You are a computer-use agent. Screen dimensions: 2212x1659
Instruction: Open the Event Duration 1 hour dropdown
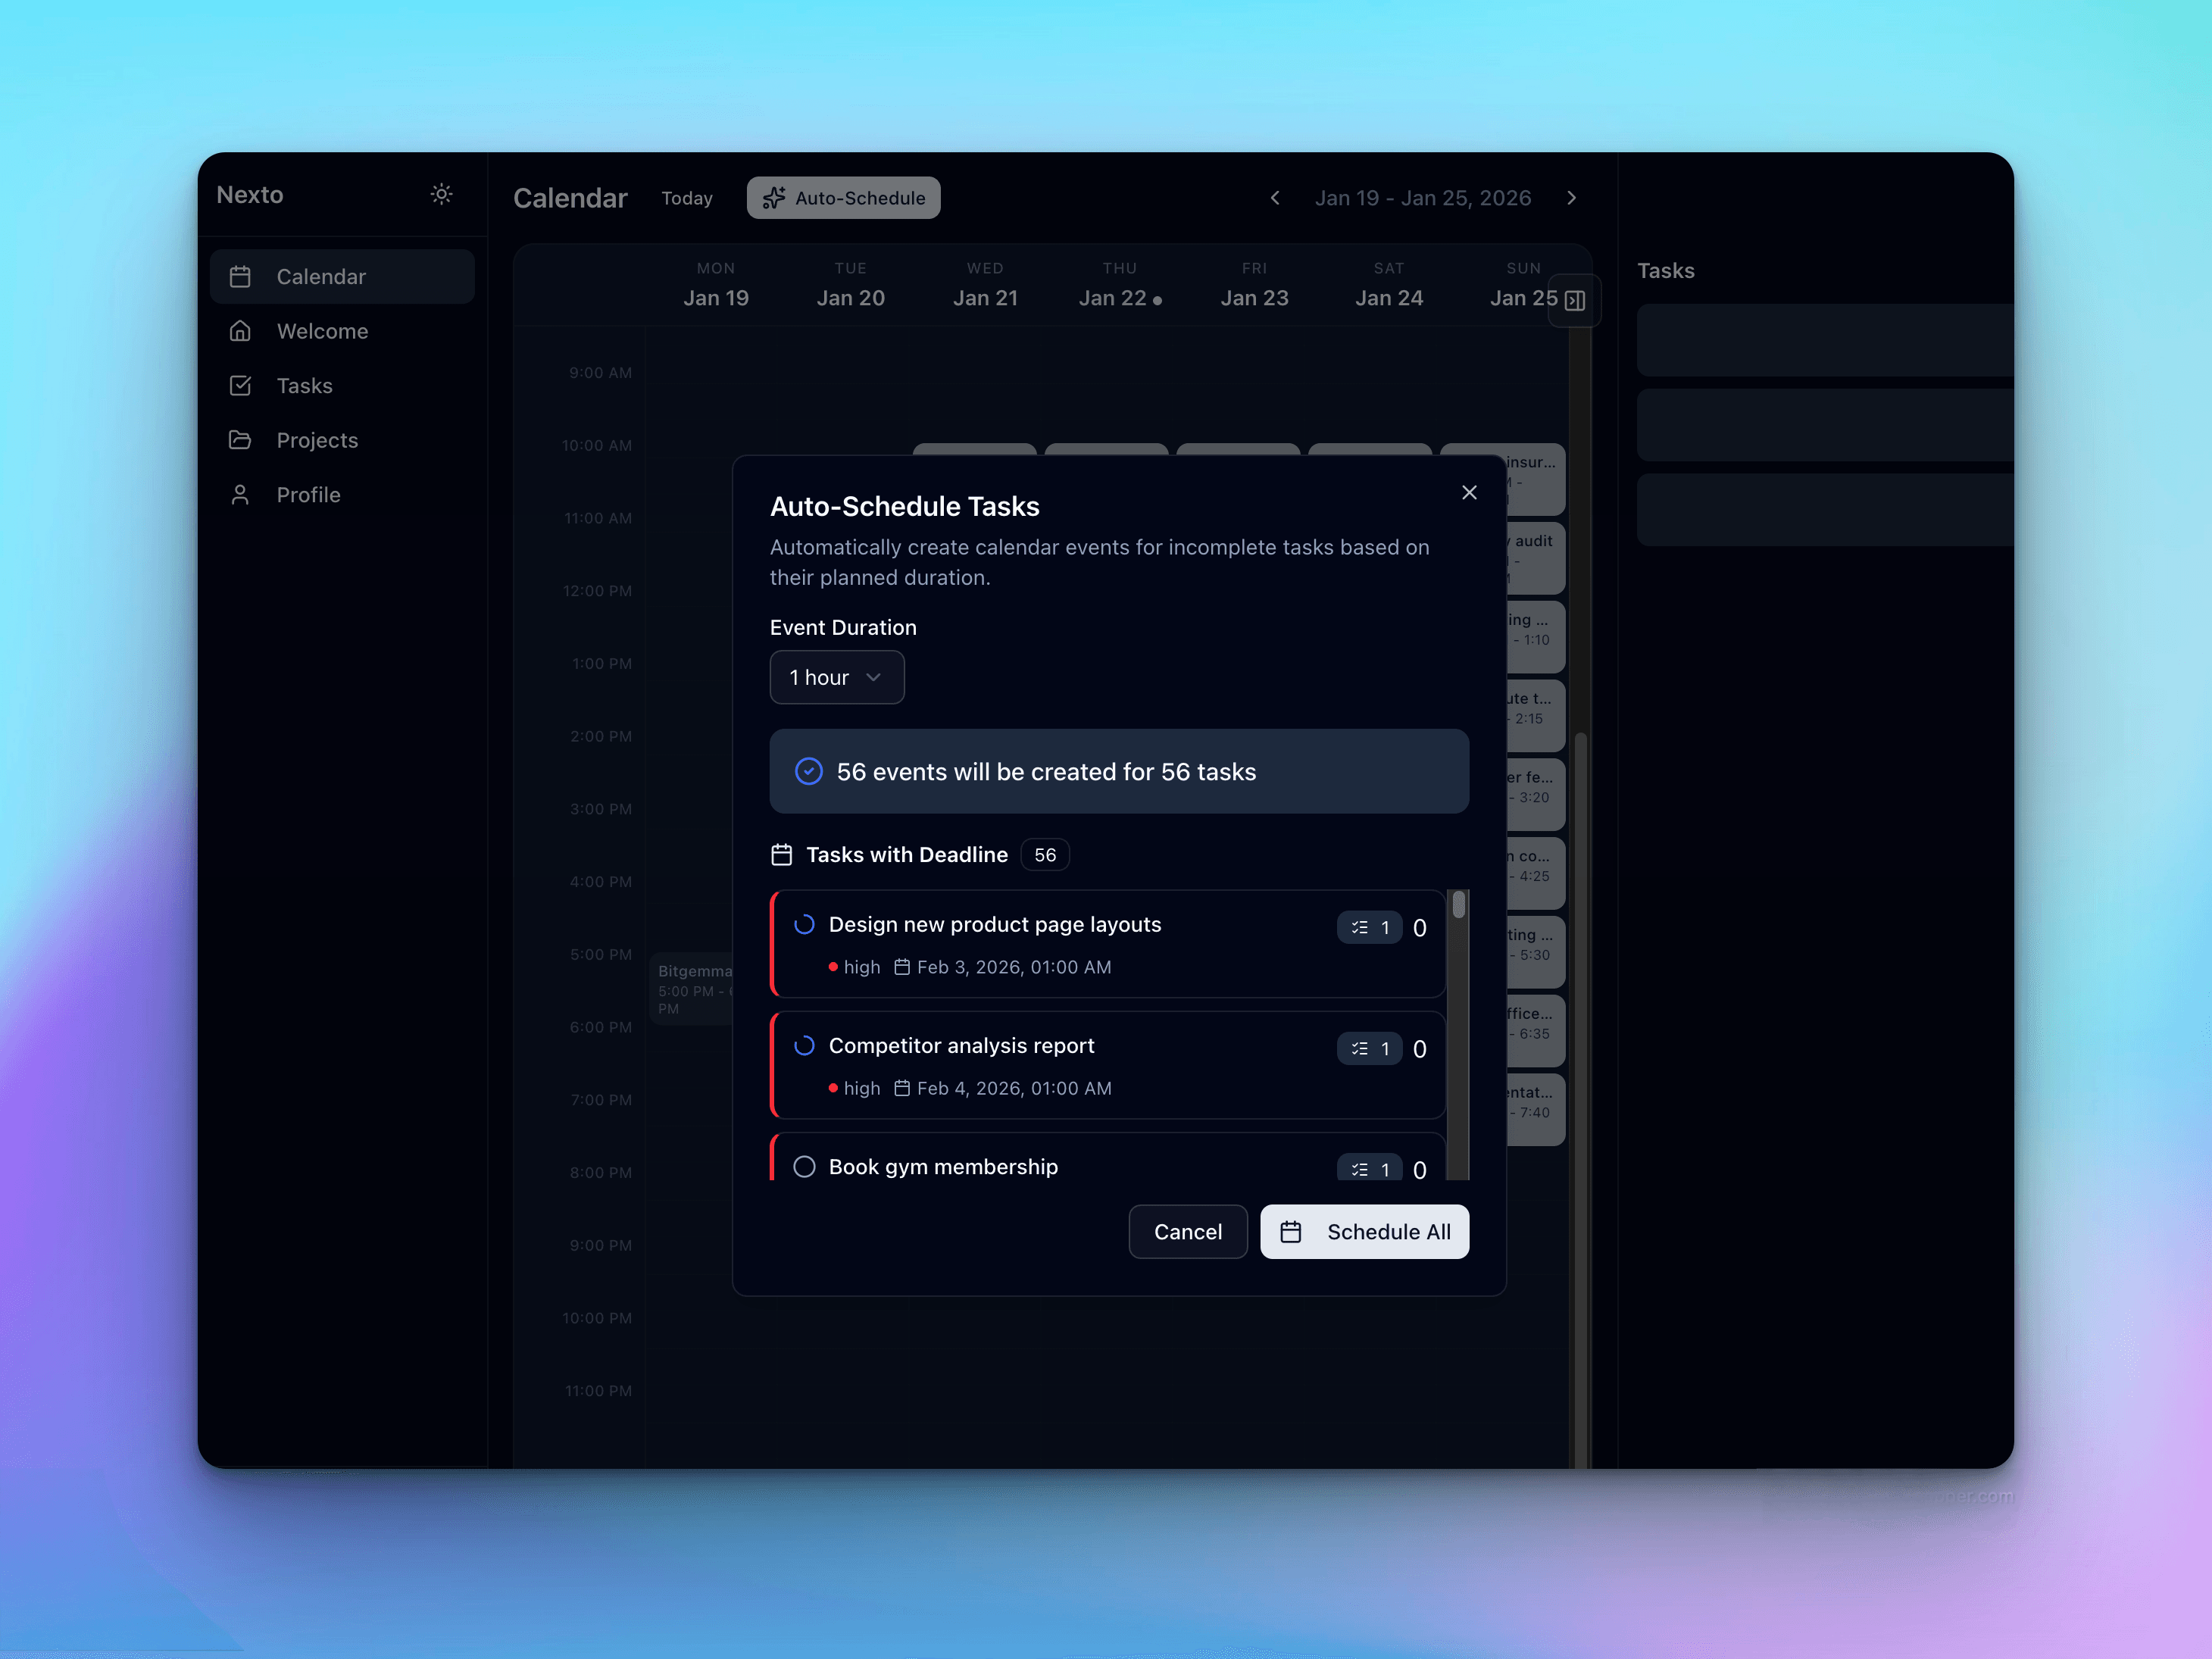pyautogui.click(x=837, y=677)
